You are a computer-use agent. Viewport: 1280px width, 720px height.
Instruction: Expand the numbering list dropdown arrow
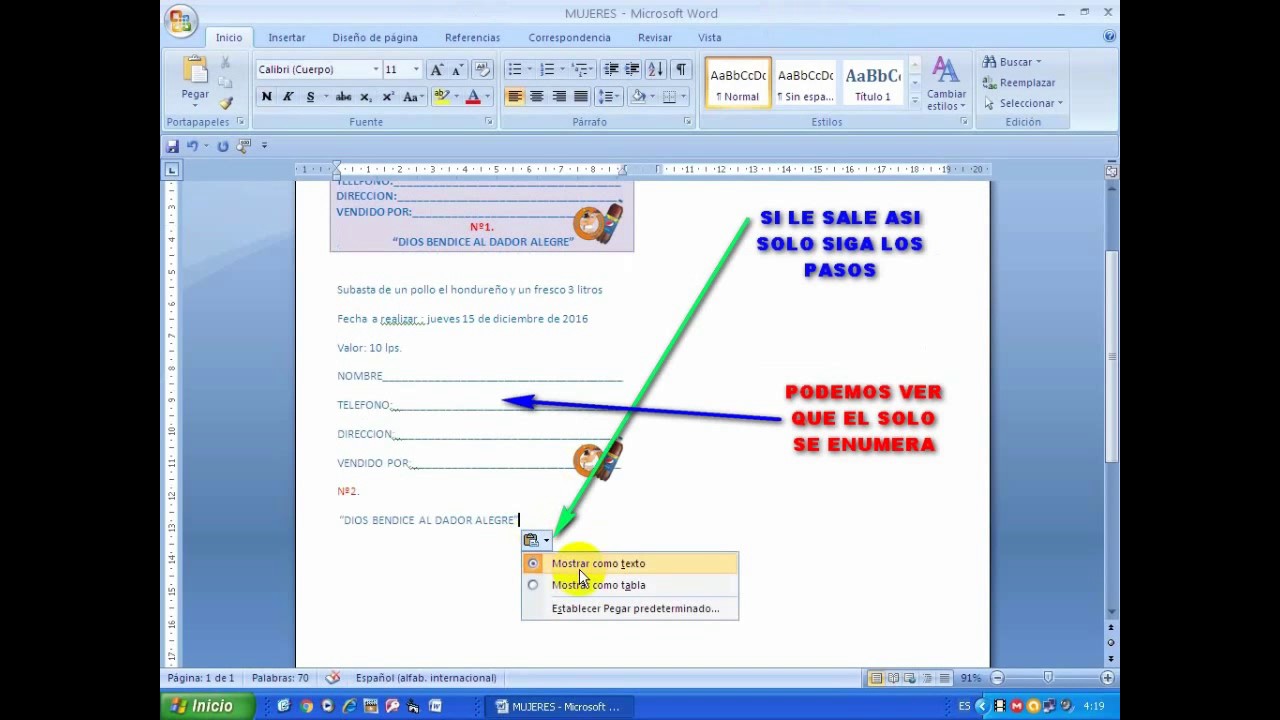tap(562, 70)
